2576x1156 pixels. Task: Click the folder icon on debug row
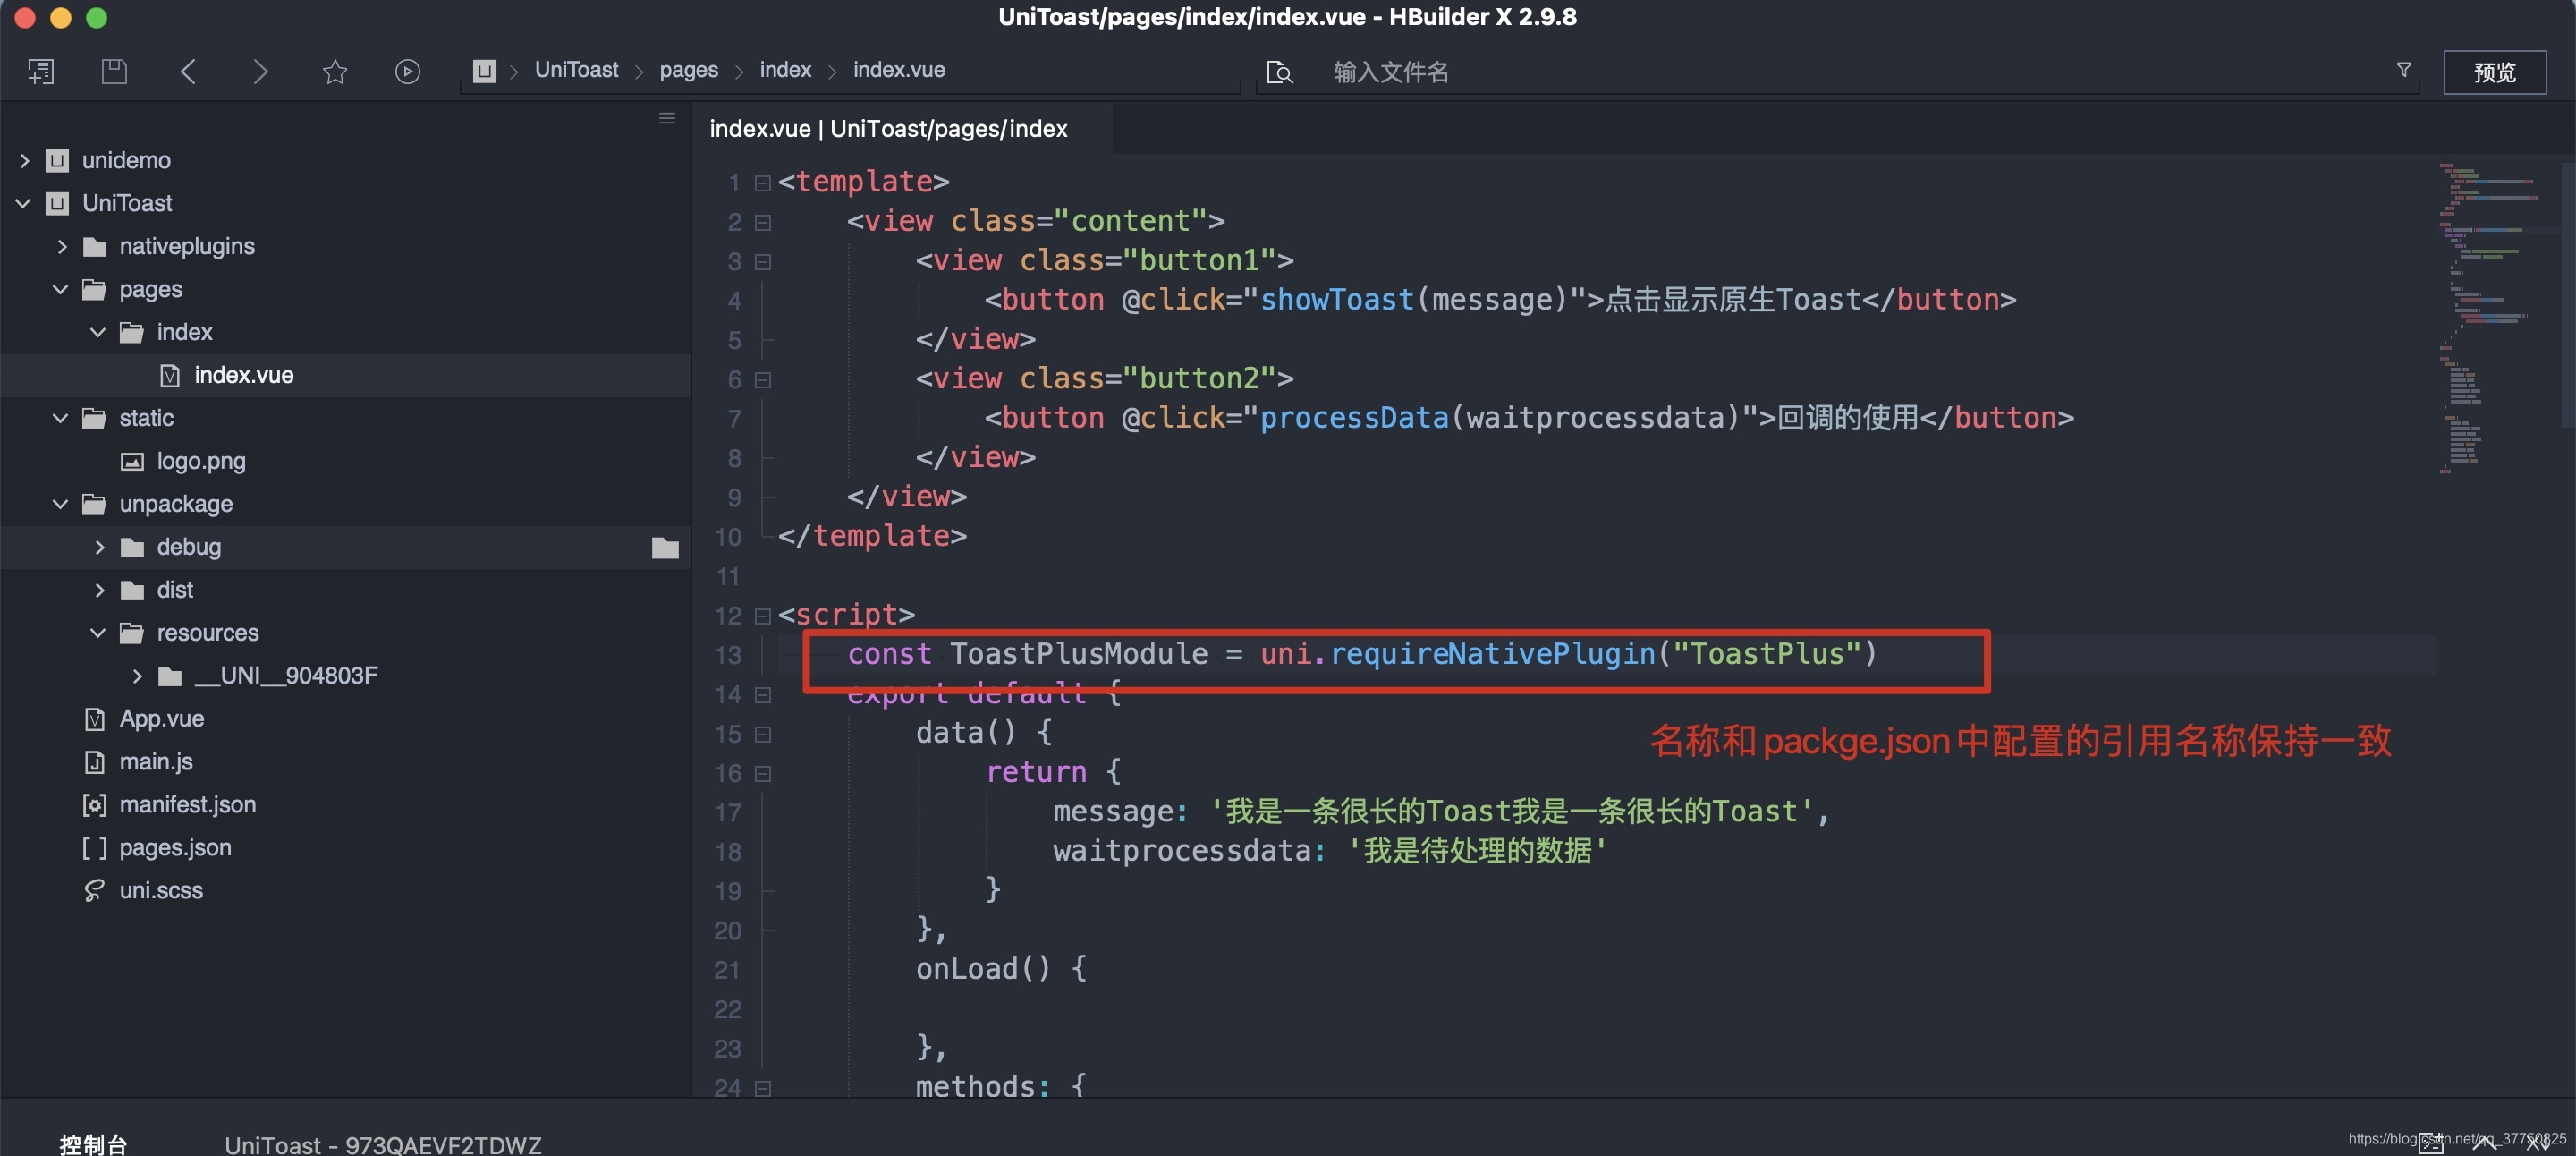[665, 547]
